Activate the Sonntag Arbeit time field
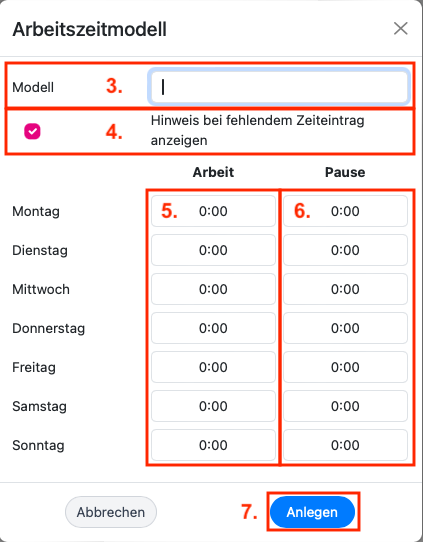 [x=213, y=445]
